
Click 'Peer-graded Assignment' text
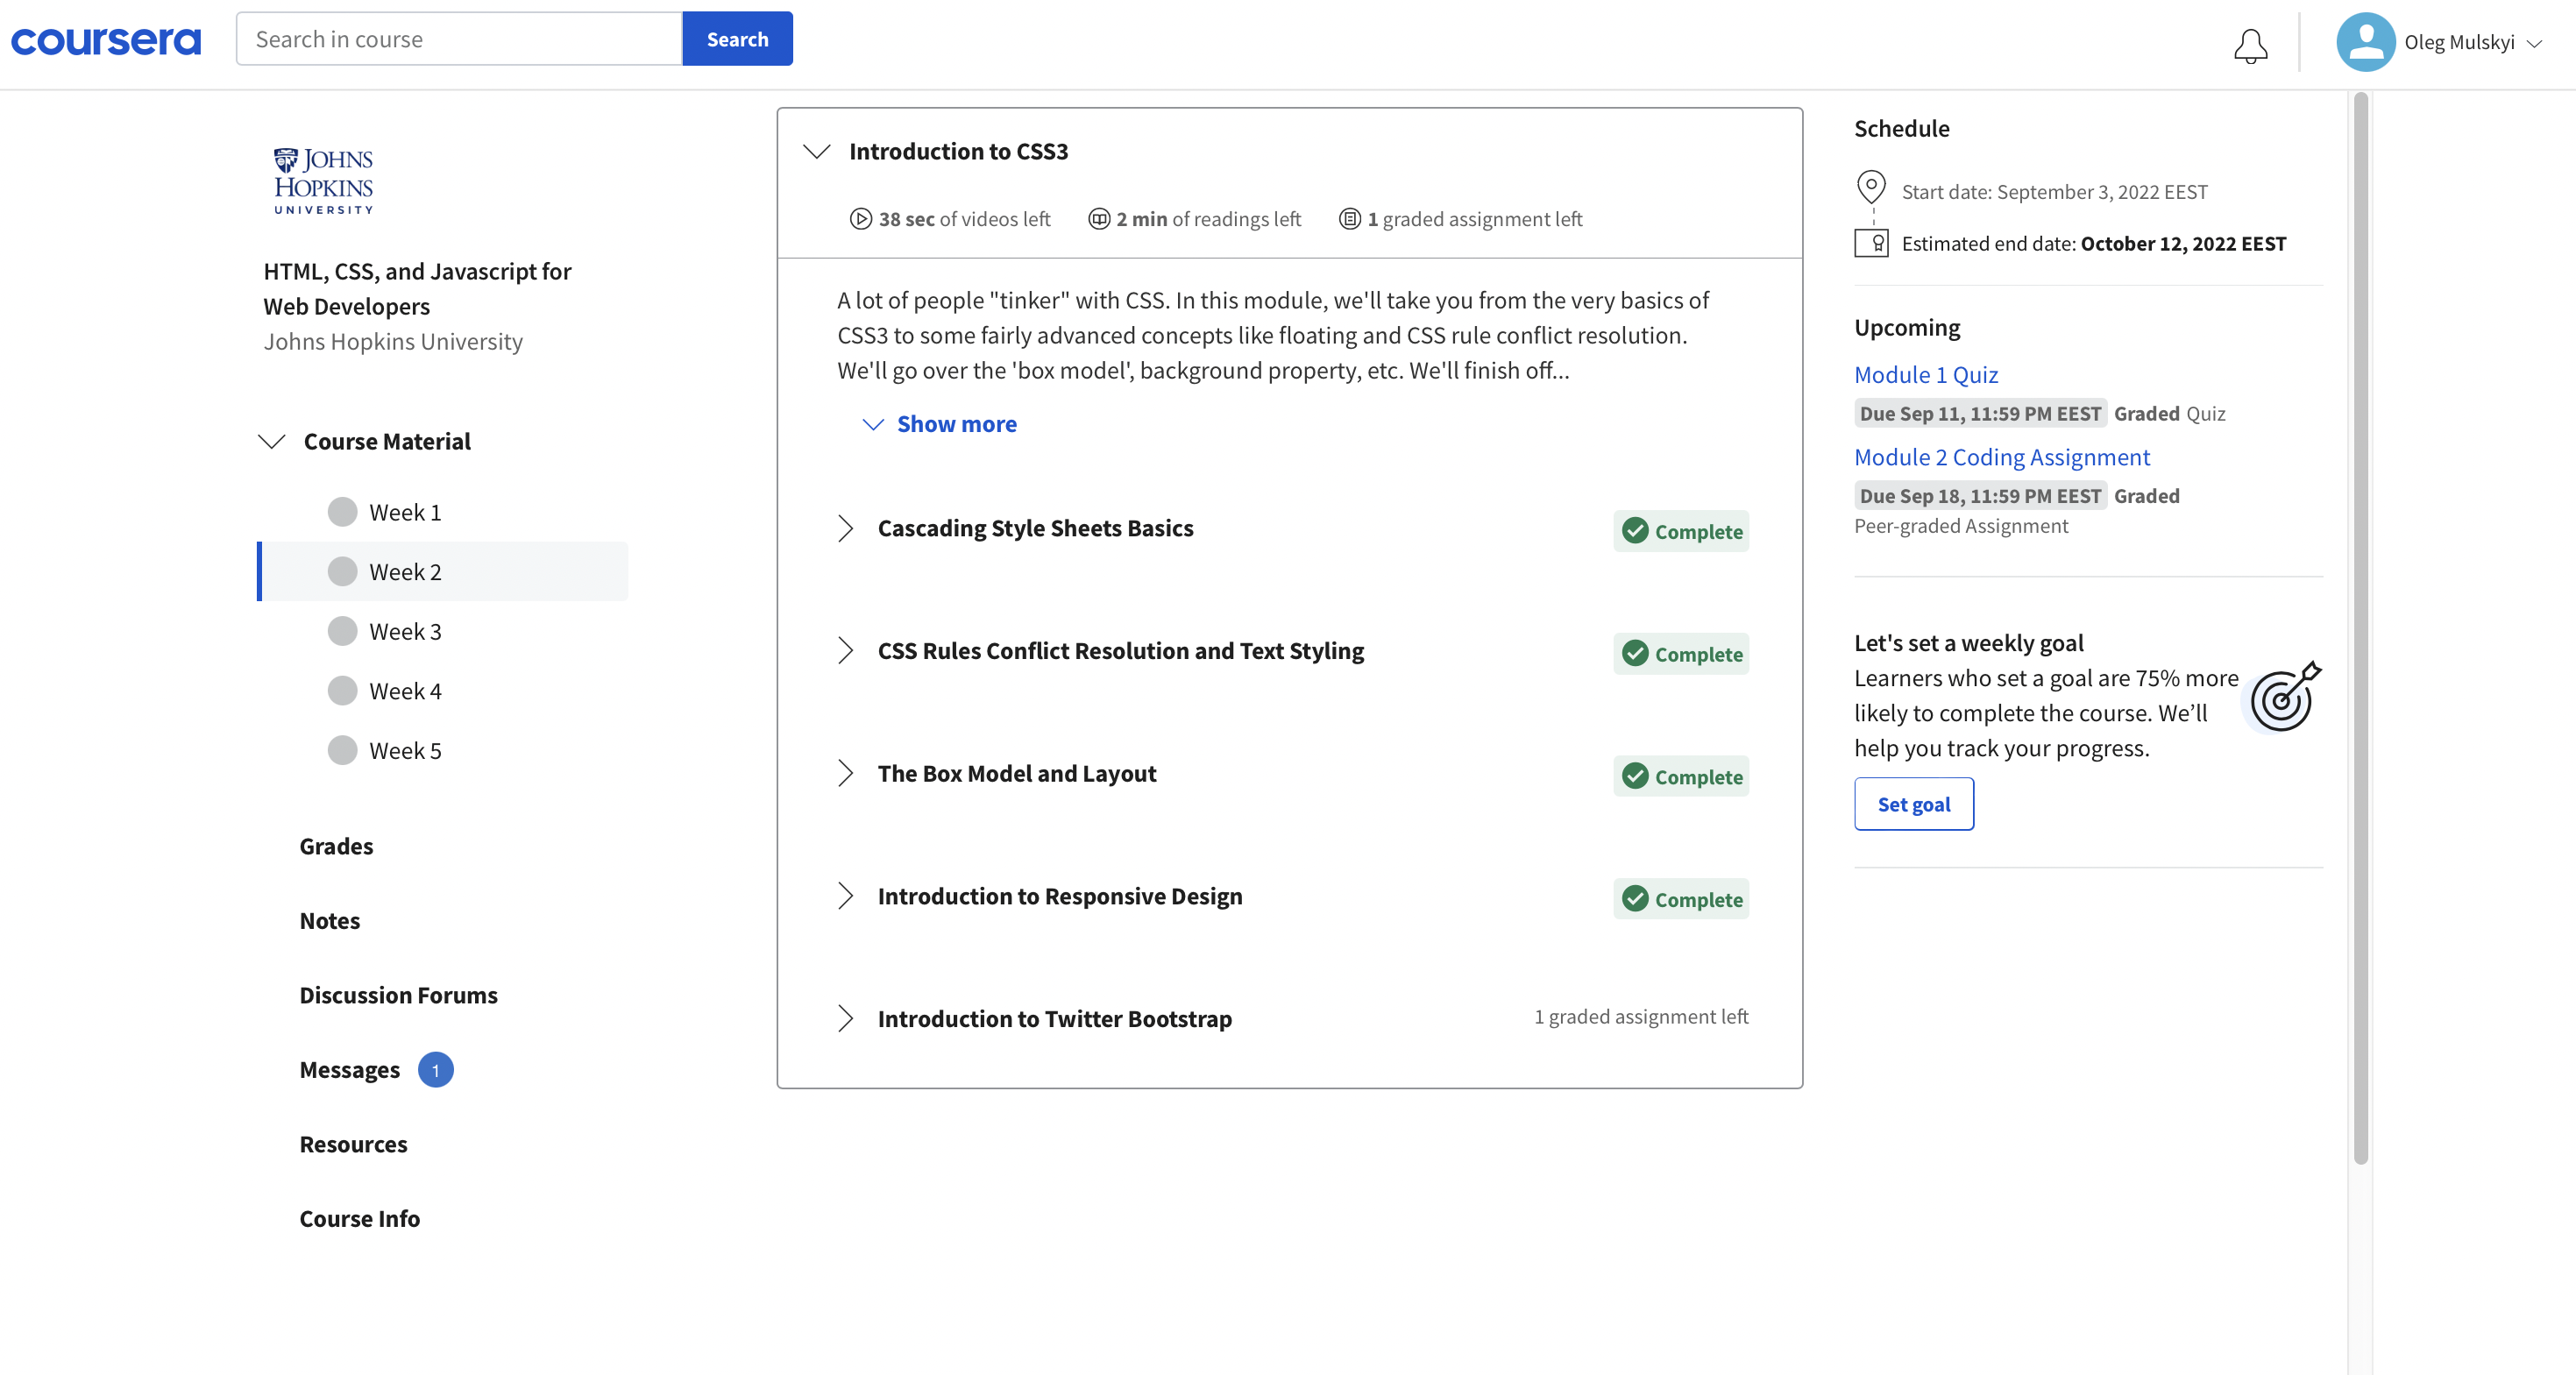[x=1961, y=526]
